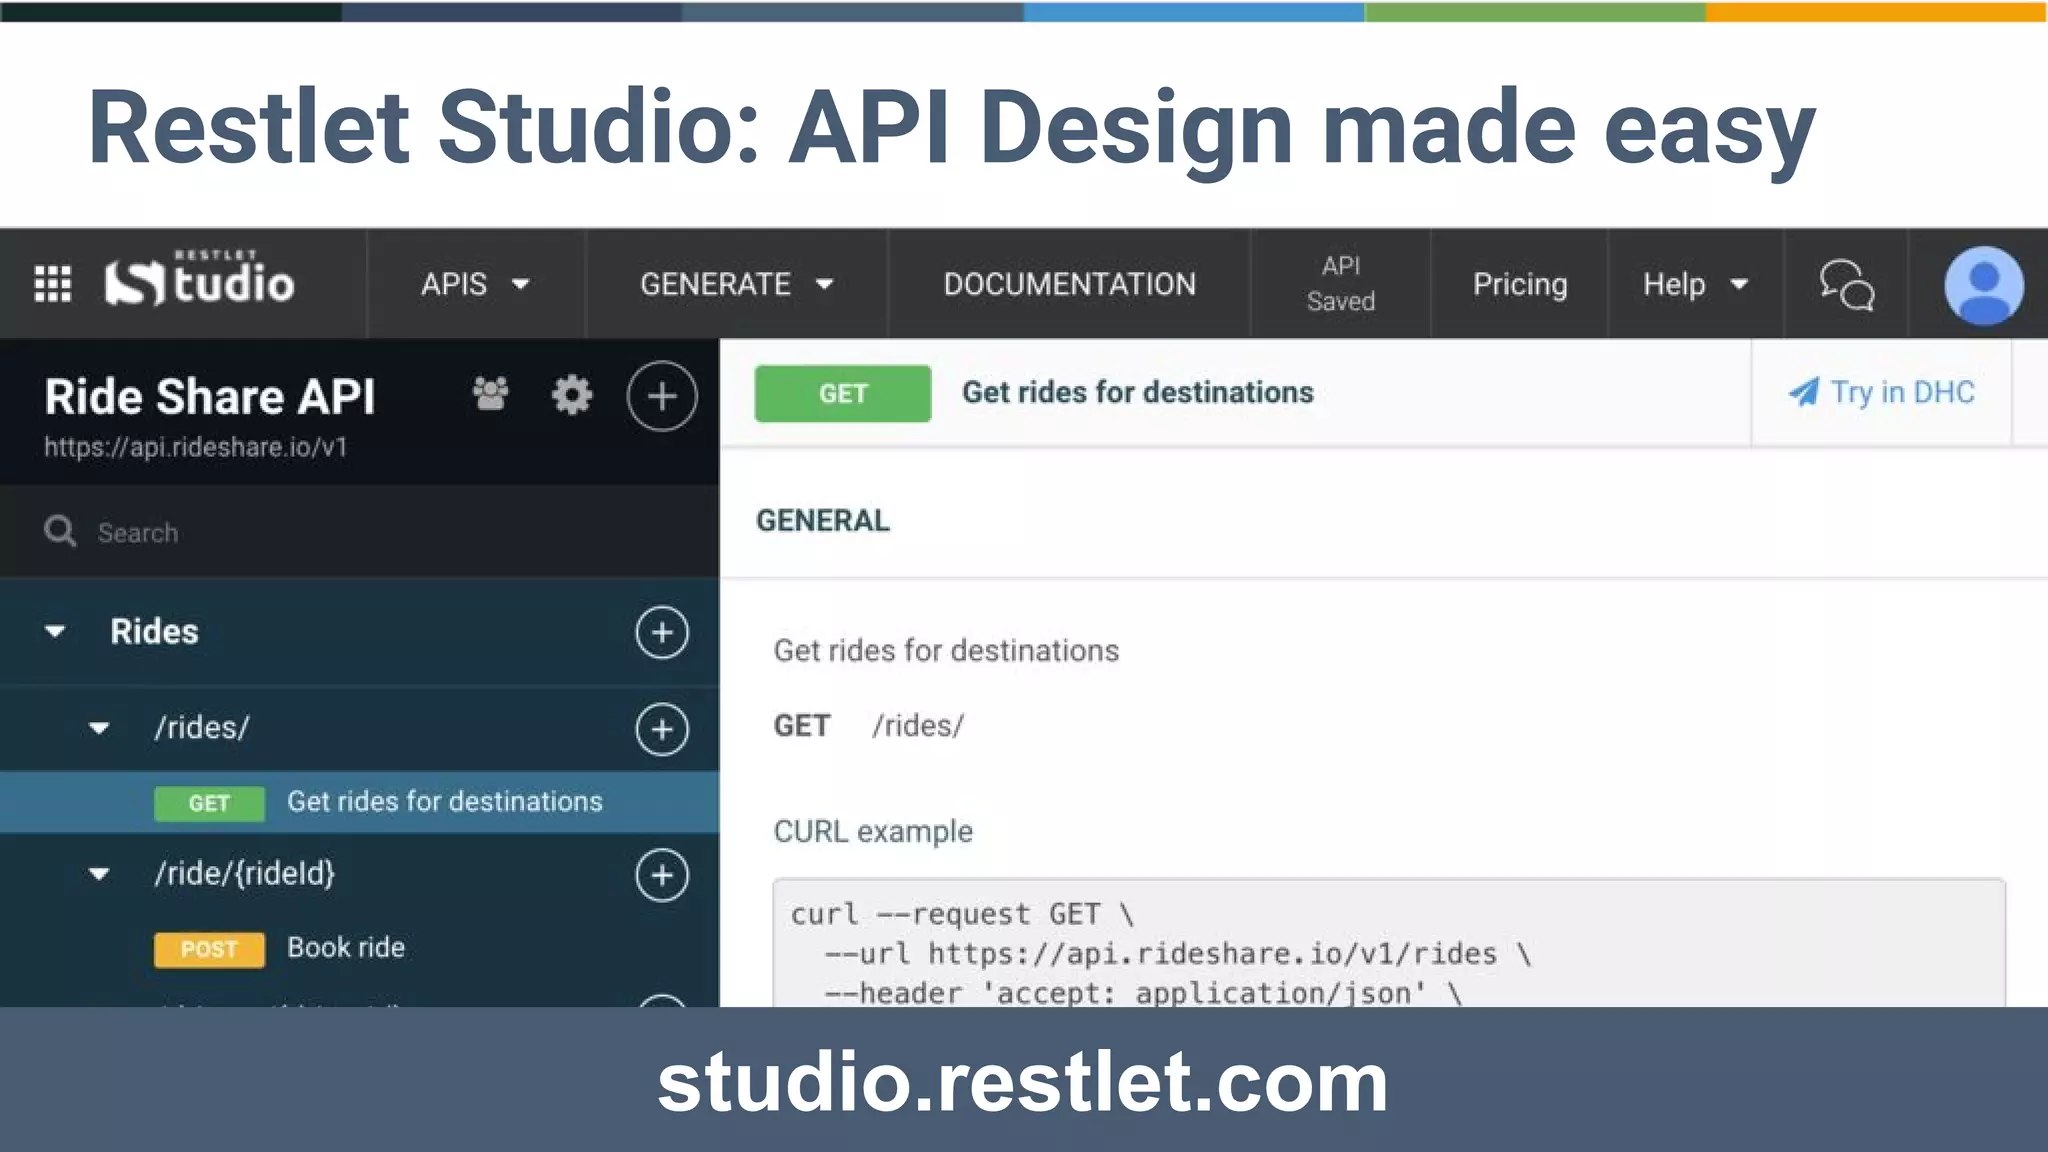2048x1152 pixels.
Task: Click the description text Get rides for destinations
Action: pyautogui.click(x=946, y=651)
